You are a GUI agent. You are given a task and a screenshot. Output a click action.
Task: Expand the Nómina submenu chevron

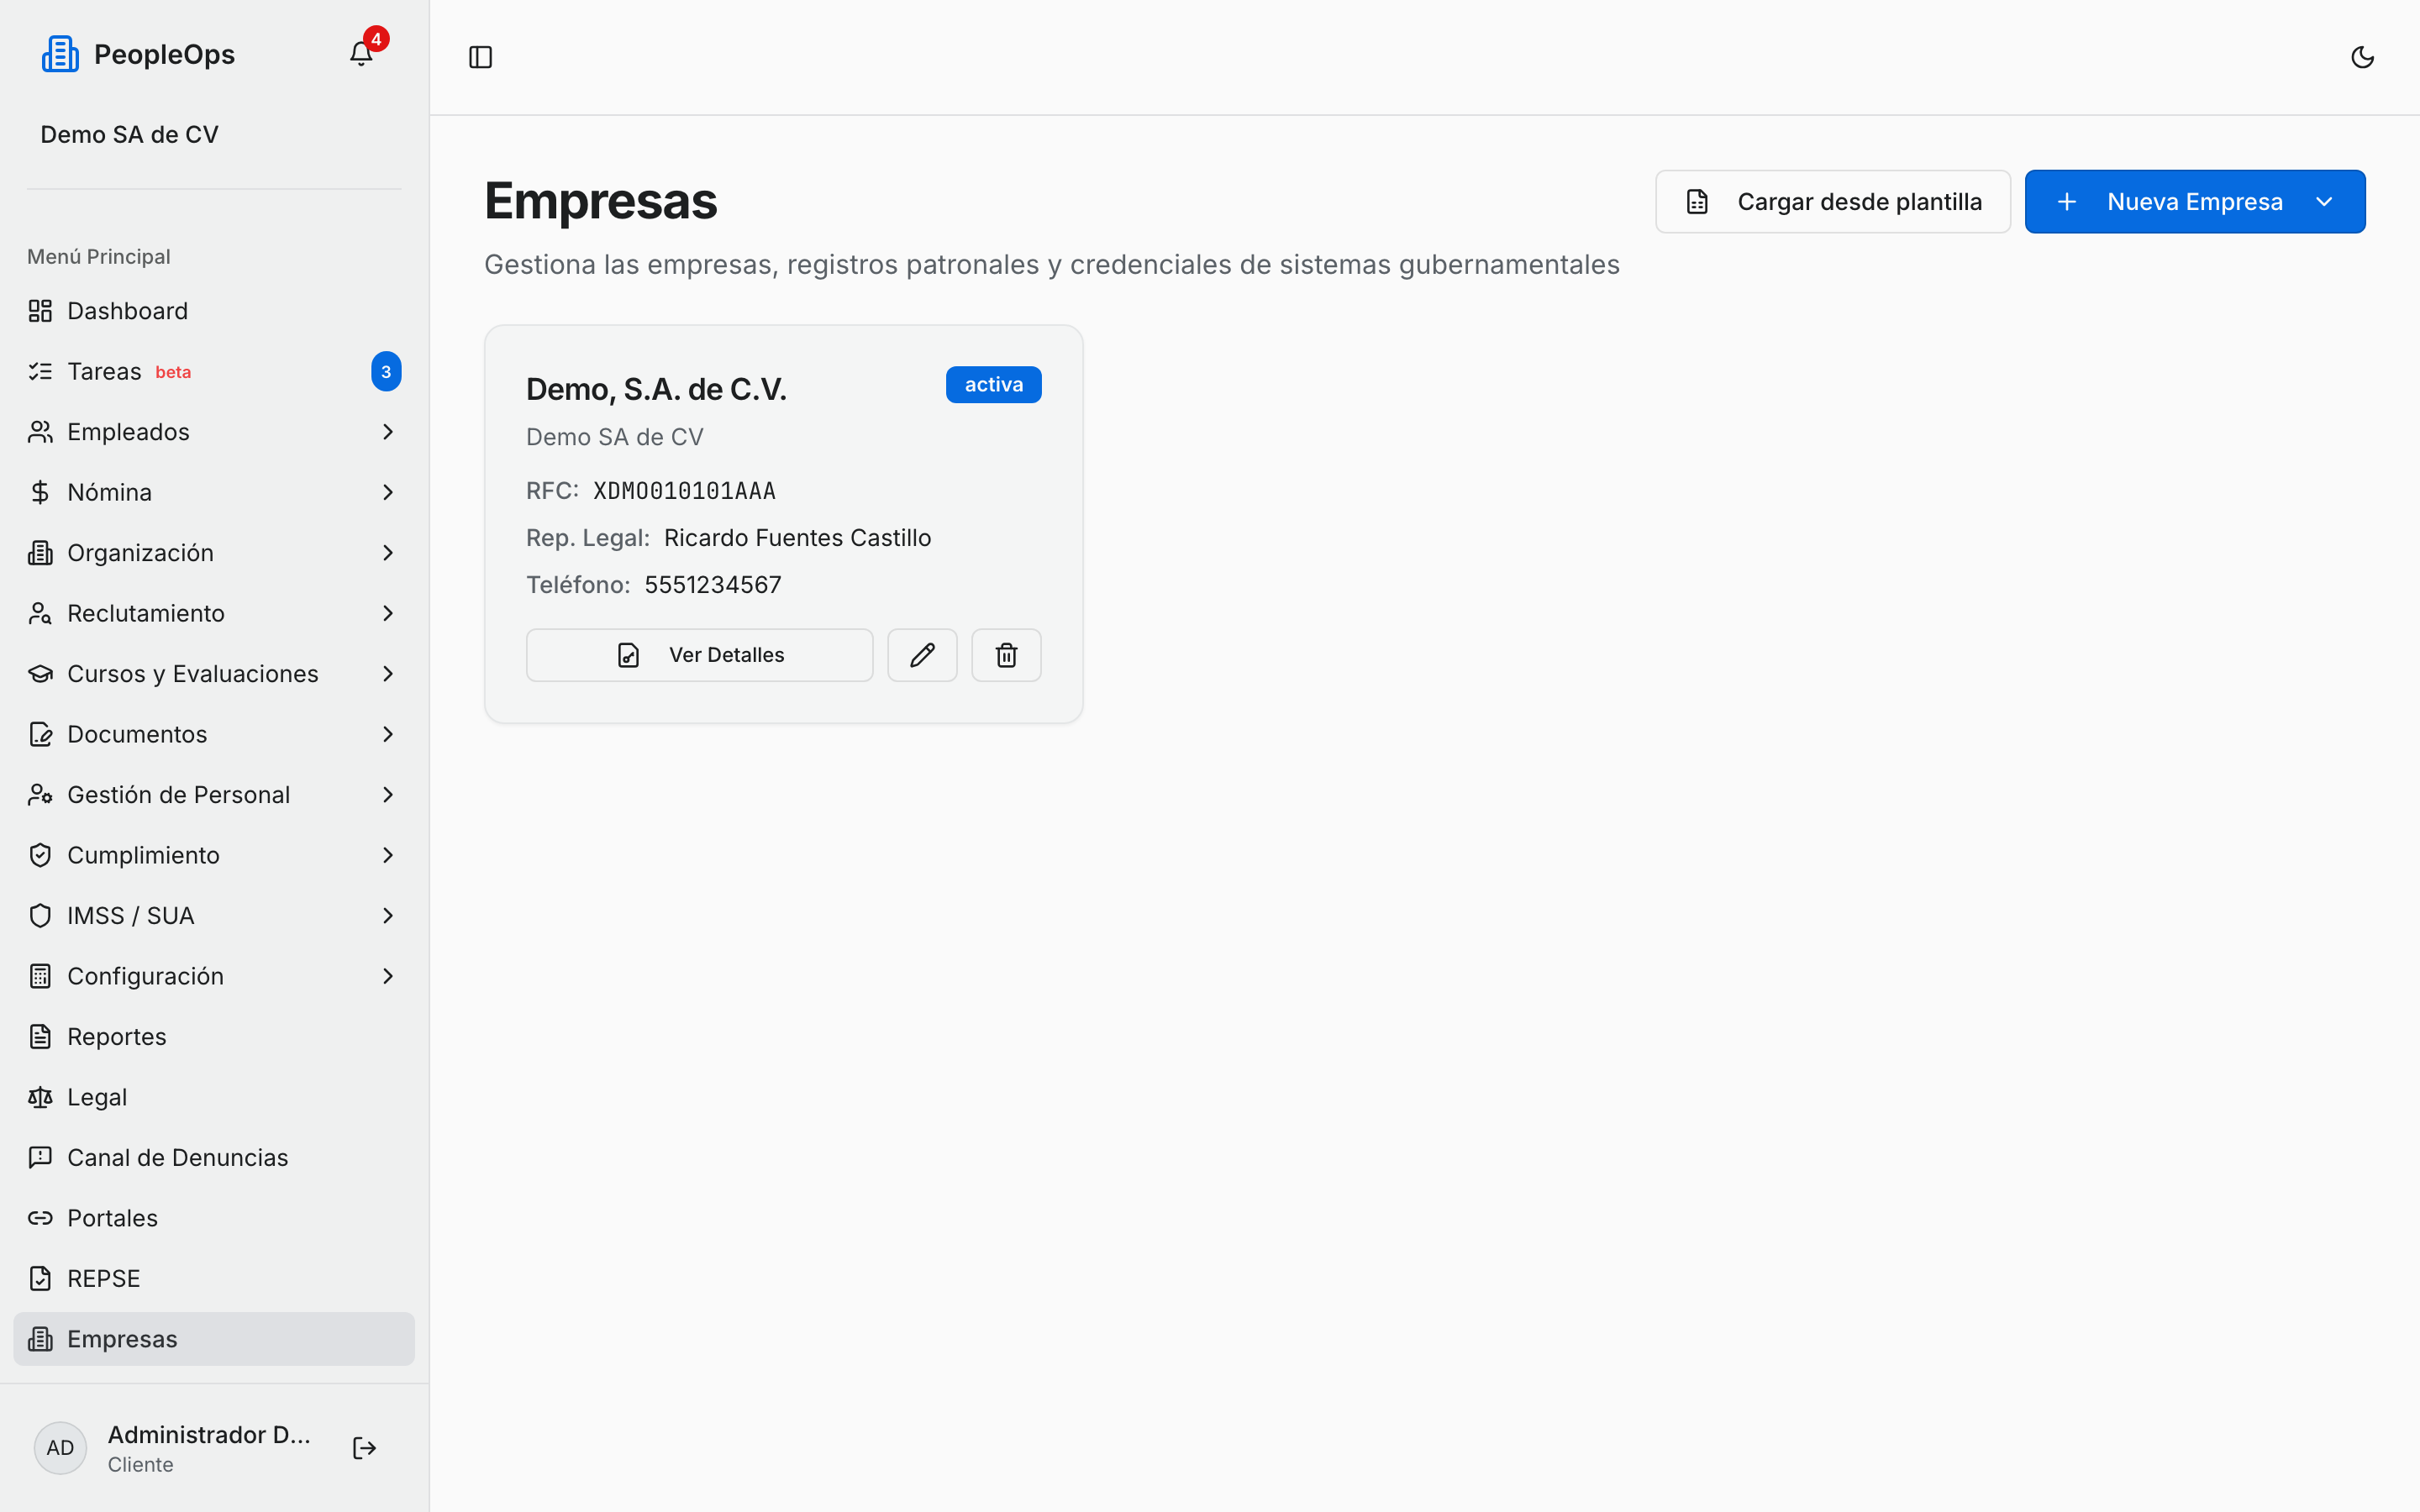tap(388, 492)
